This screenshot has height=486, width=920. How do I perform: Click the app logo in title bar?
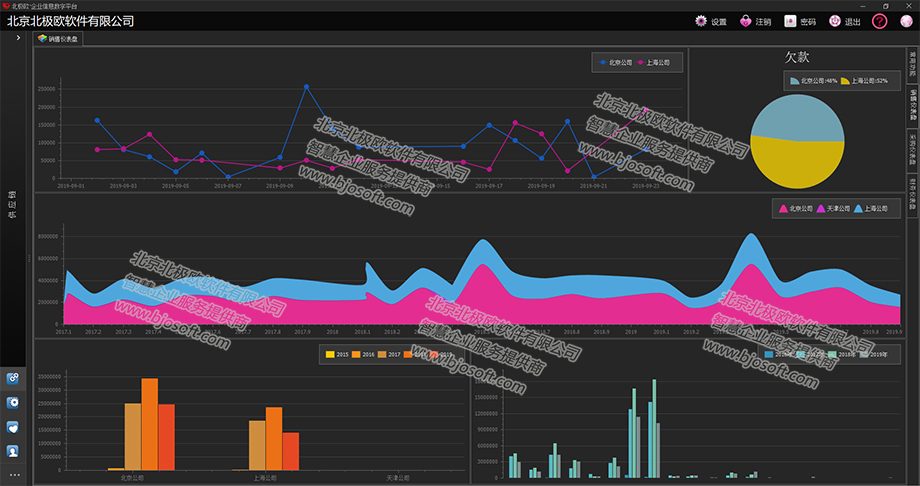coord(6,5)
